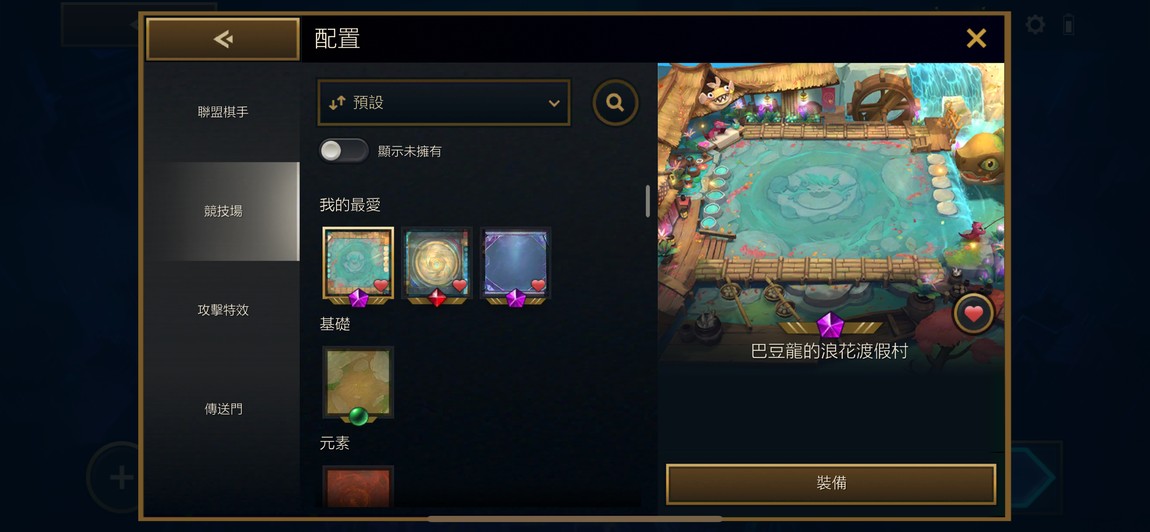
Task: Select the red elemental arena thumbnail
Action: point(358,486)
